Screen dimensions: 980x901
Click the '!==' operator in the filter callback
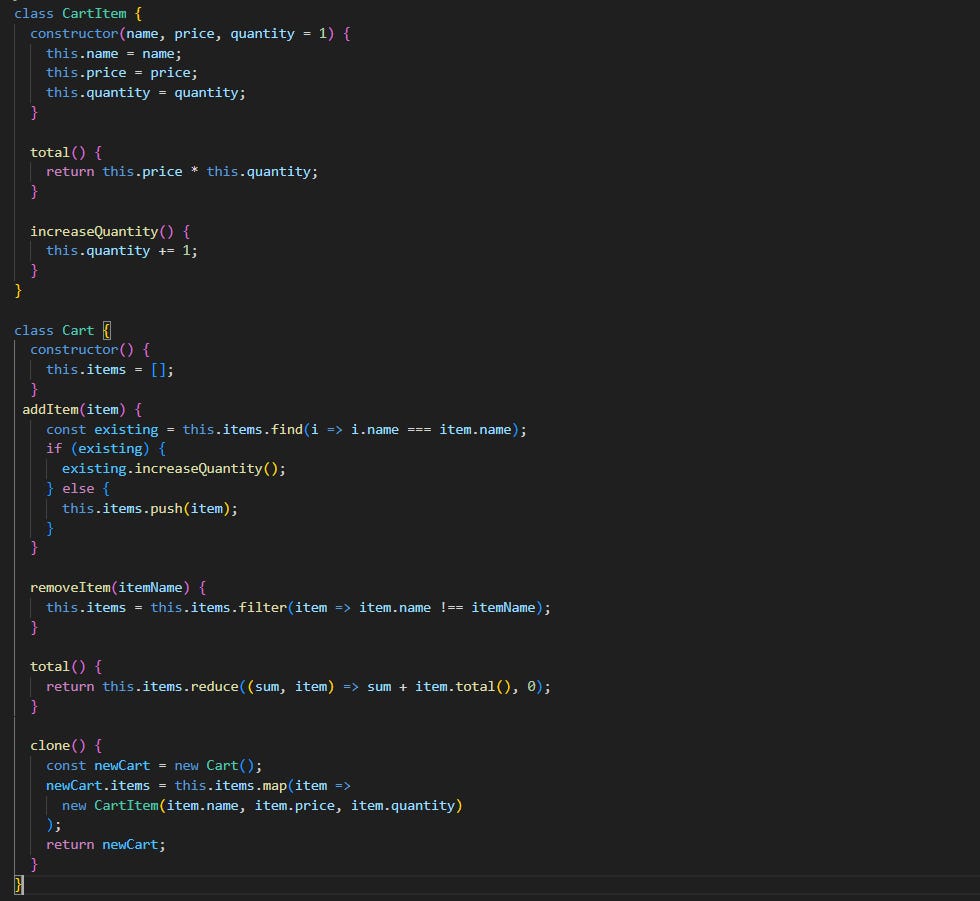tap(451, 607)
